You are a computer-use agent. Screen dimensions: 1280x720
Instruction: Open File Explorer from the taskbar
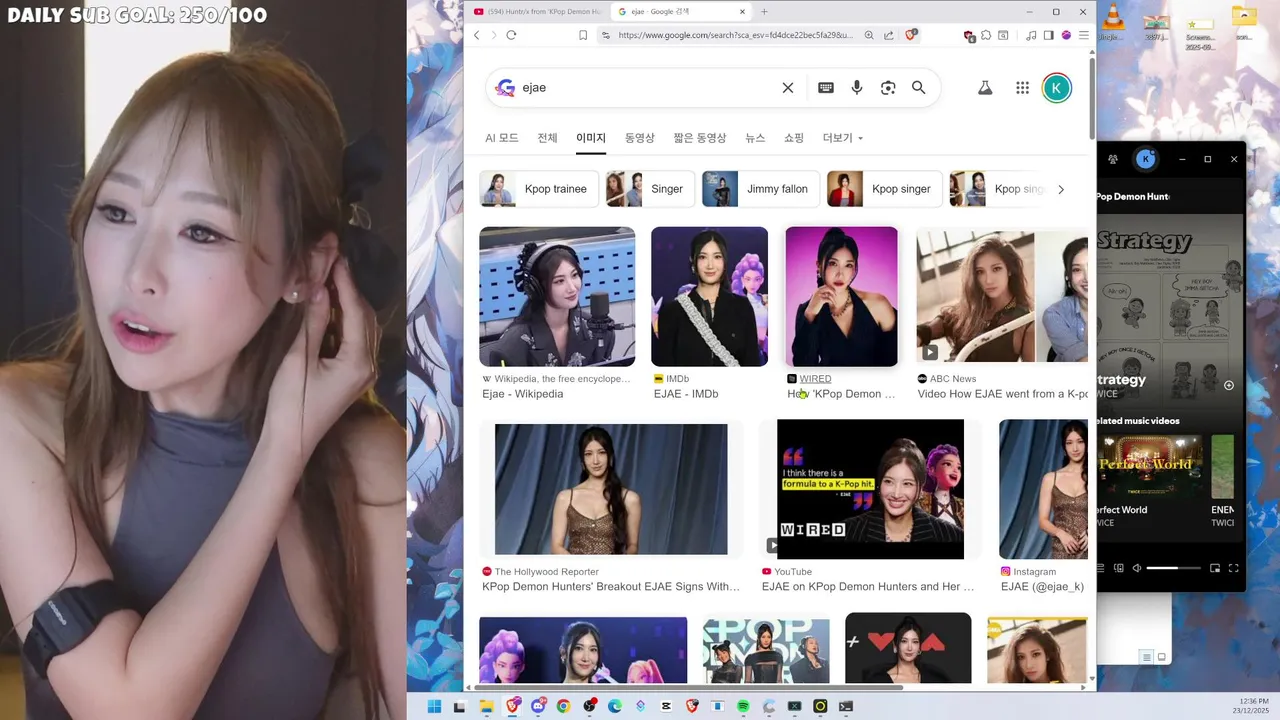[486, 706]
